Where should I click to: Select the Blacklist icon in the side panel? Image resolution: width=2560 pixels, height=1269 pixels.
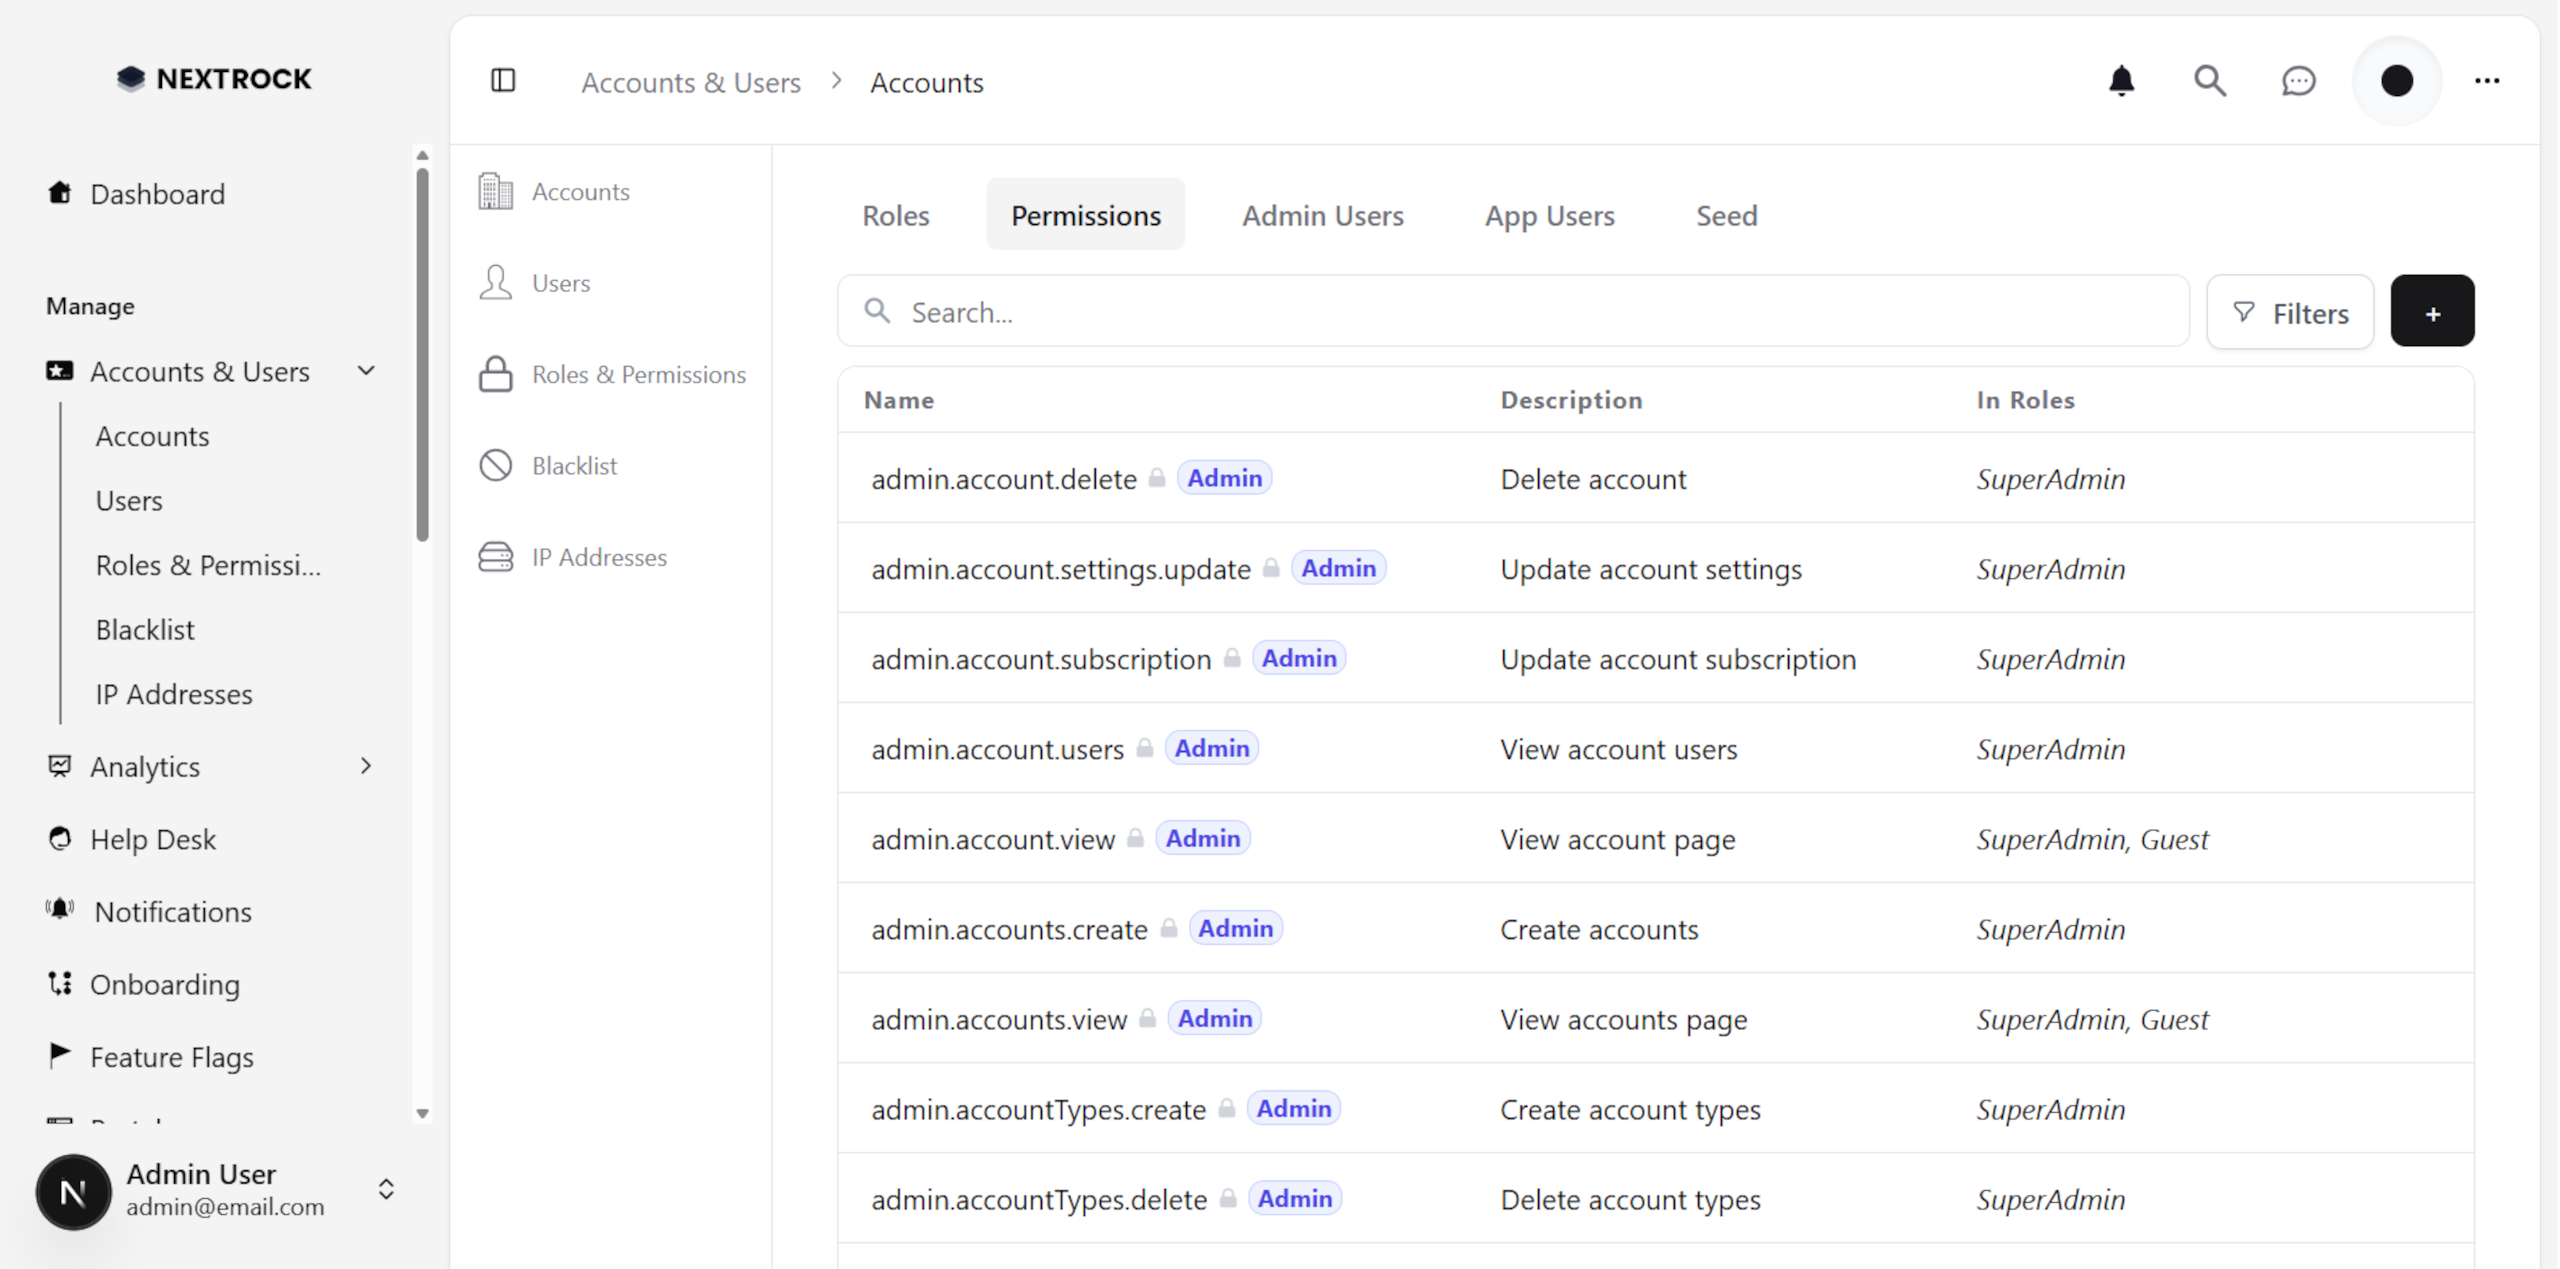click(x=496, y=464)
